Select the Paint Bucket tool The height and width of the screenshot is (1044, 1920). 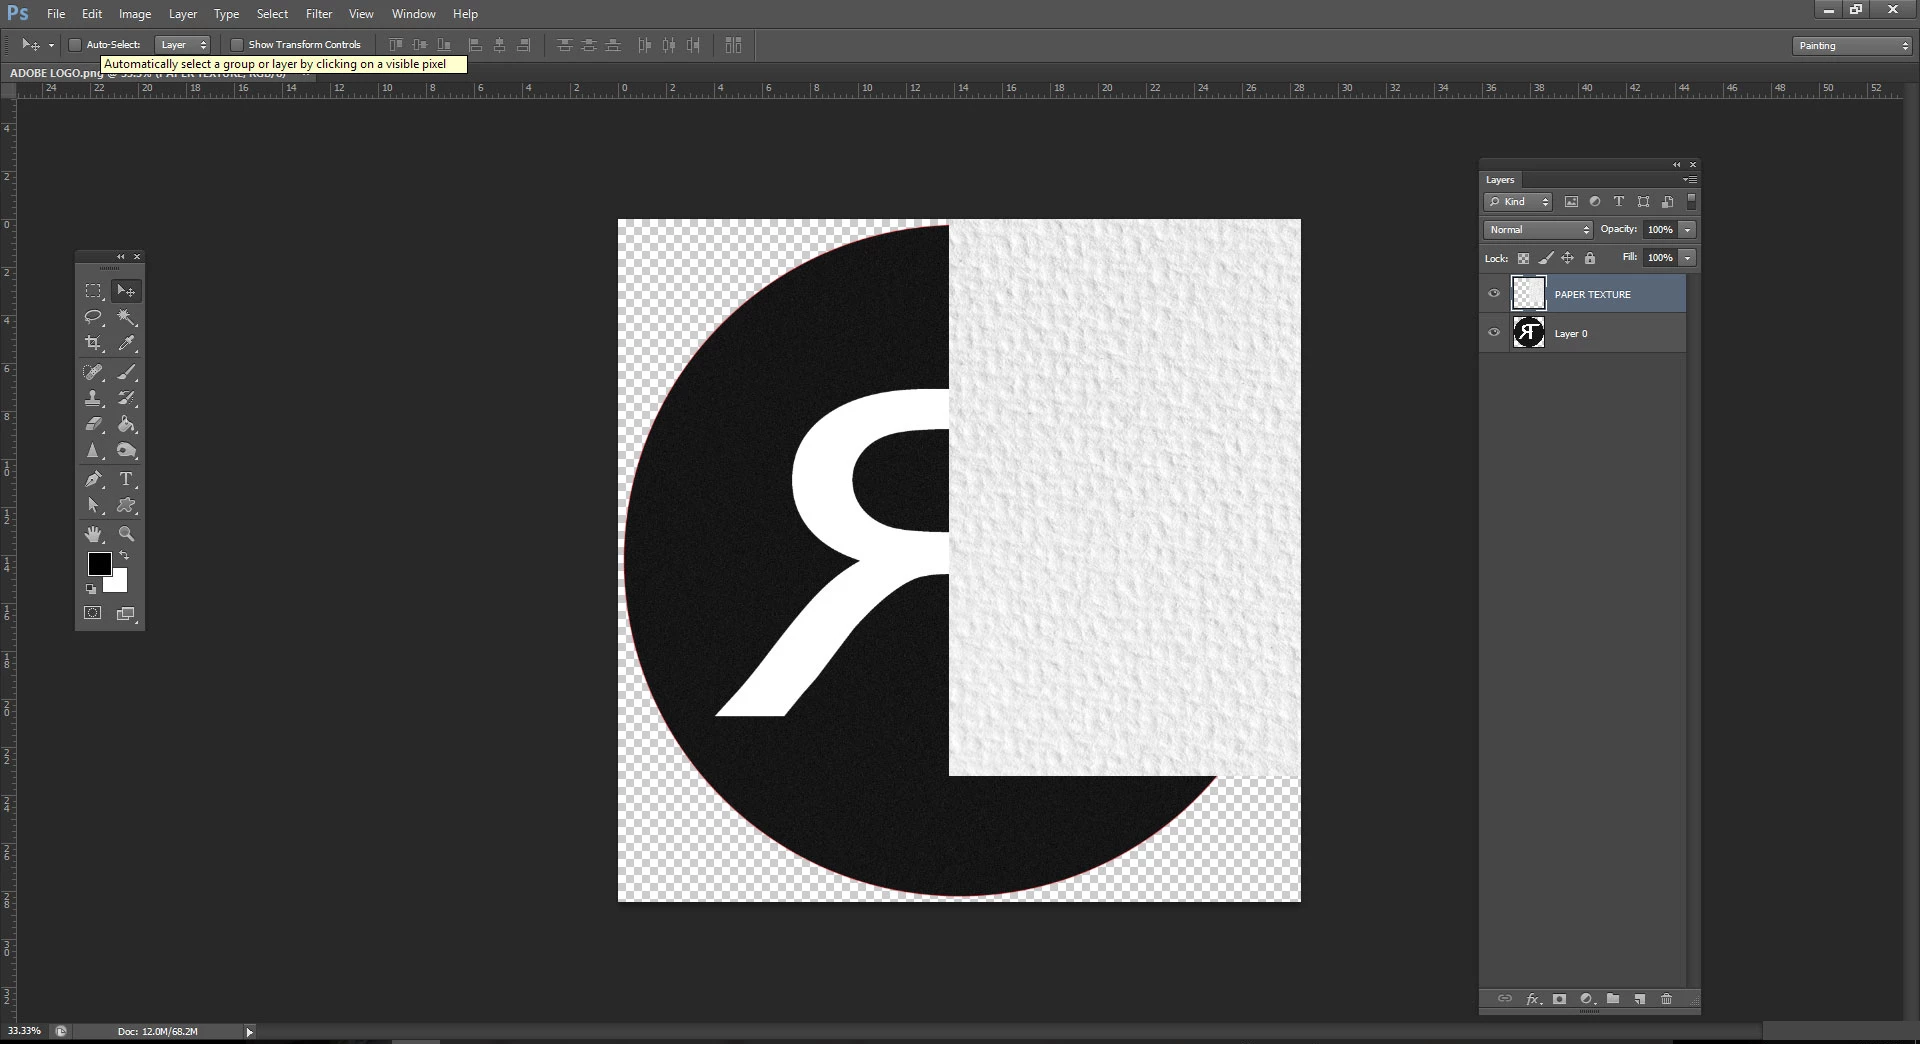pyautogui.click(x=126, y=424)
